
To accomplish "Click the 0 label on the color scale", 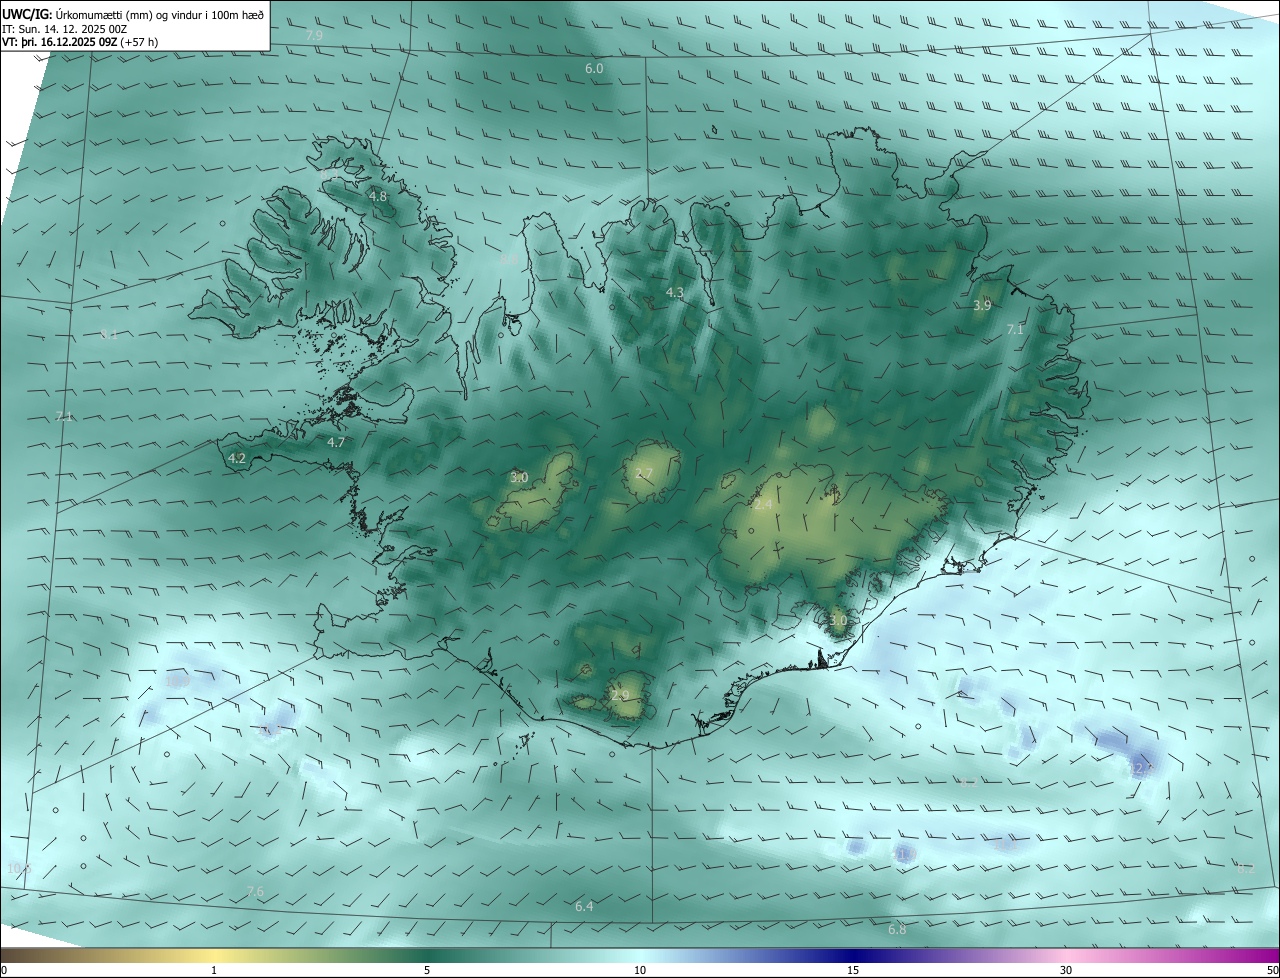I will pos(3,970).
